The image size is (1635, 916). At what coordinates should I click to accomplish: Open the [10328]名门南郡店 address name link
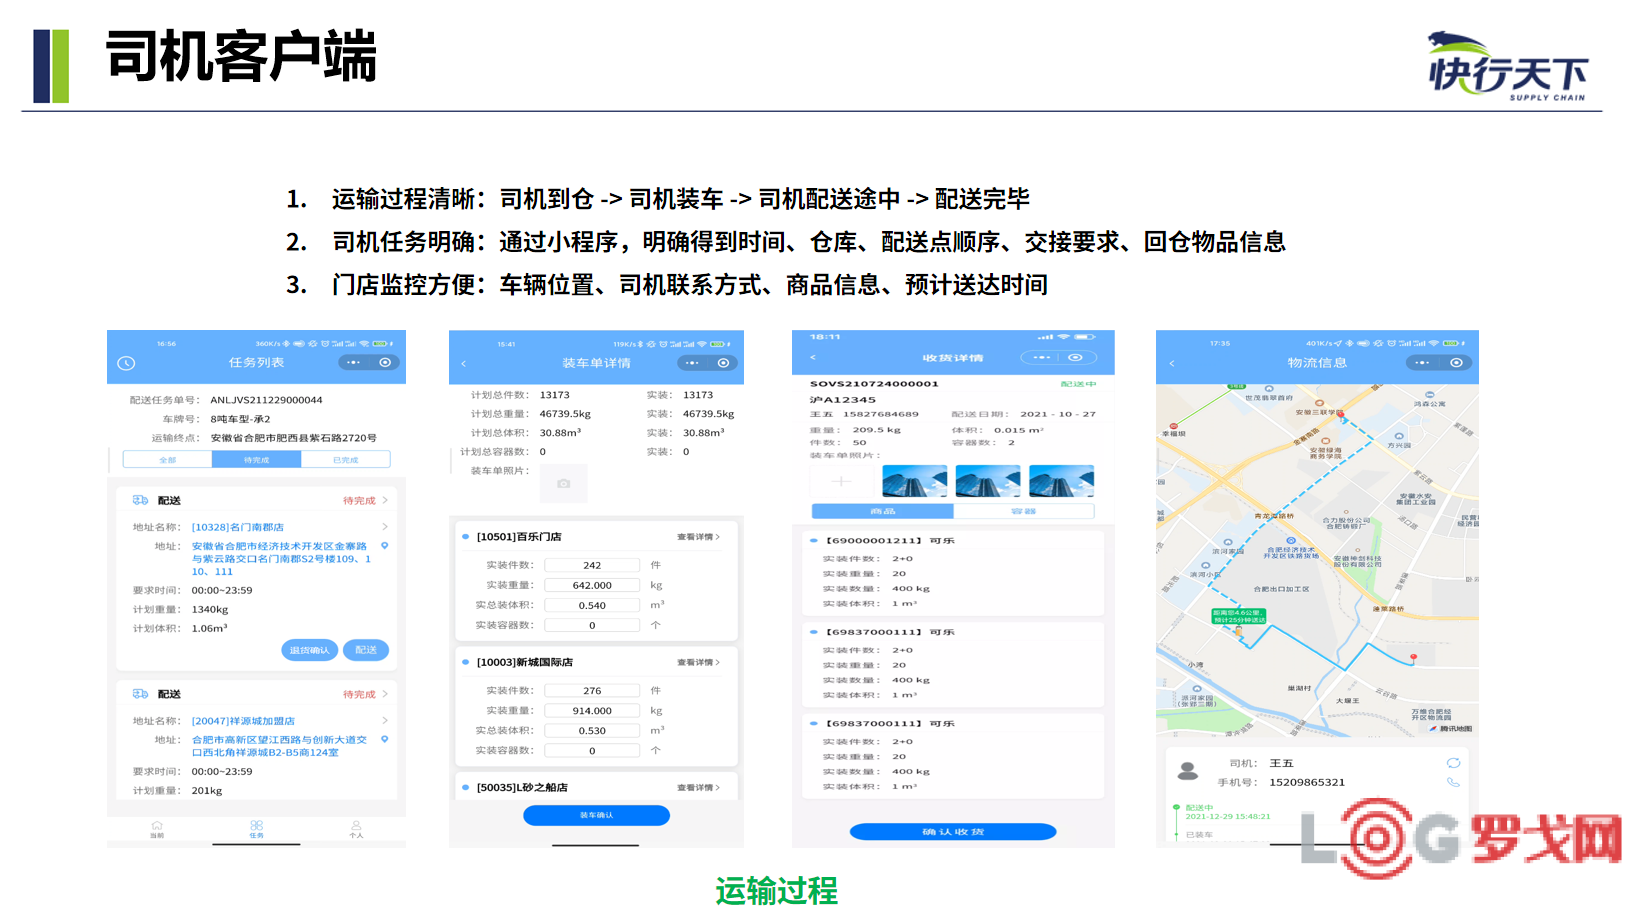click(238, 527)
